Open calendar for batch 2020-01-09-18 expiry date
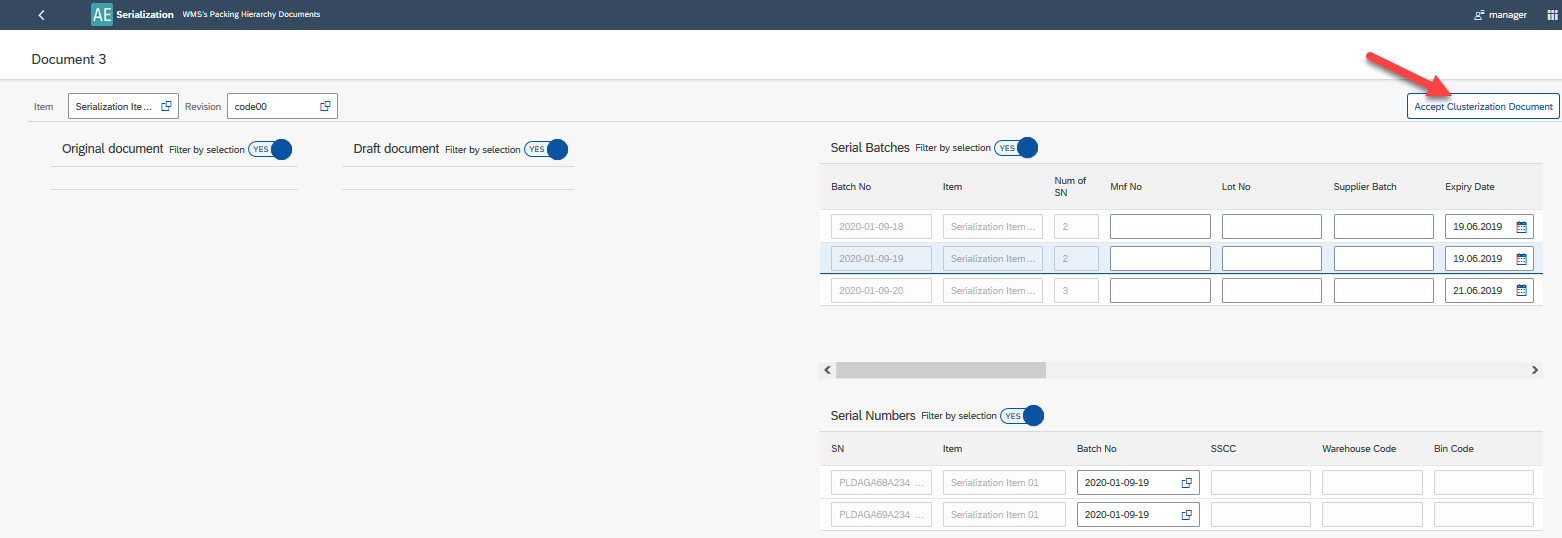The image size is (1562, 538). 1521,227
